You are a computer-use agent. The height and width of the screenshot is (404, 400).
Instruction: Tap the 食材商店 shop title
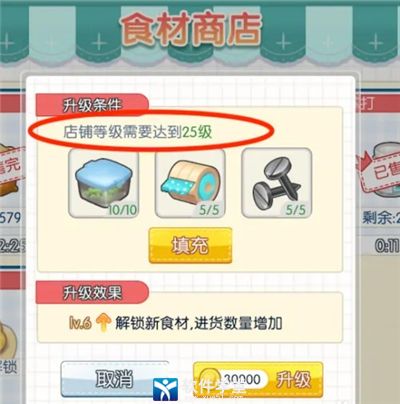click(x=191, y=29)
